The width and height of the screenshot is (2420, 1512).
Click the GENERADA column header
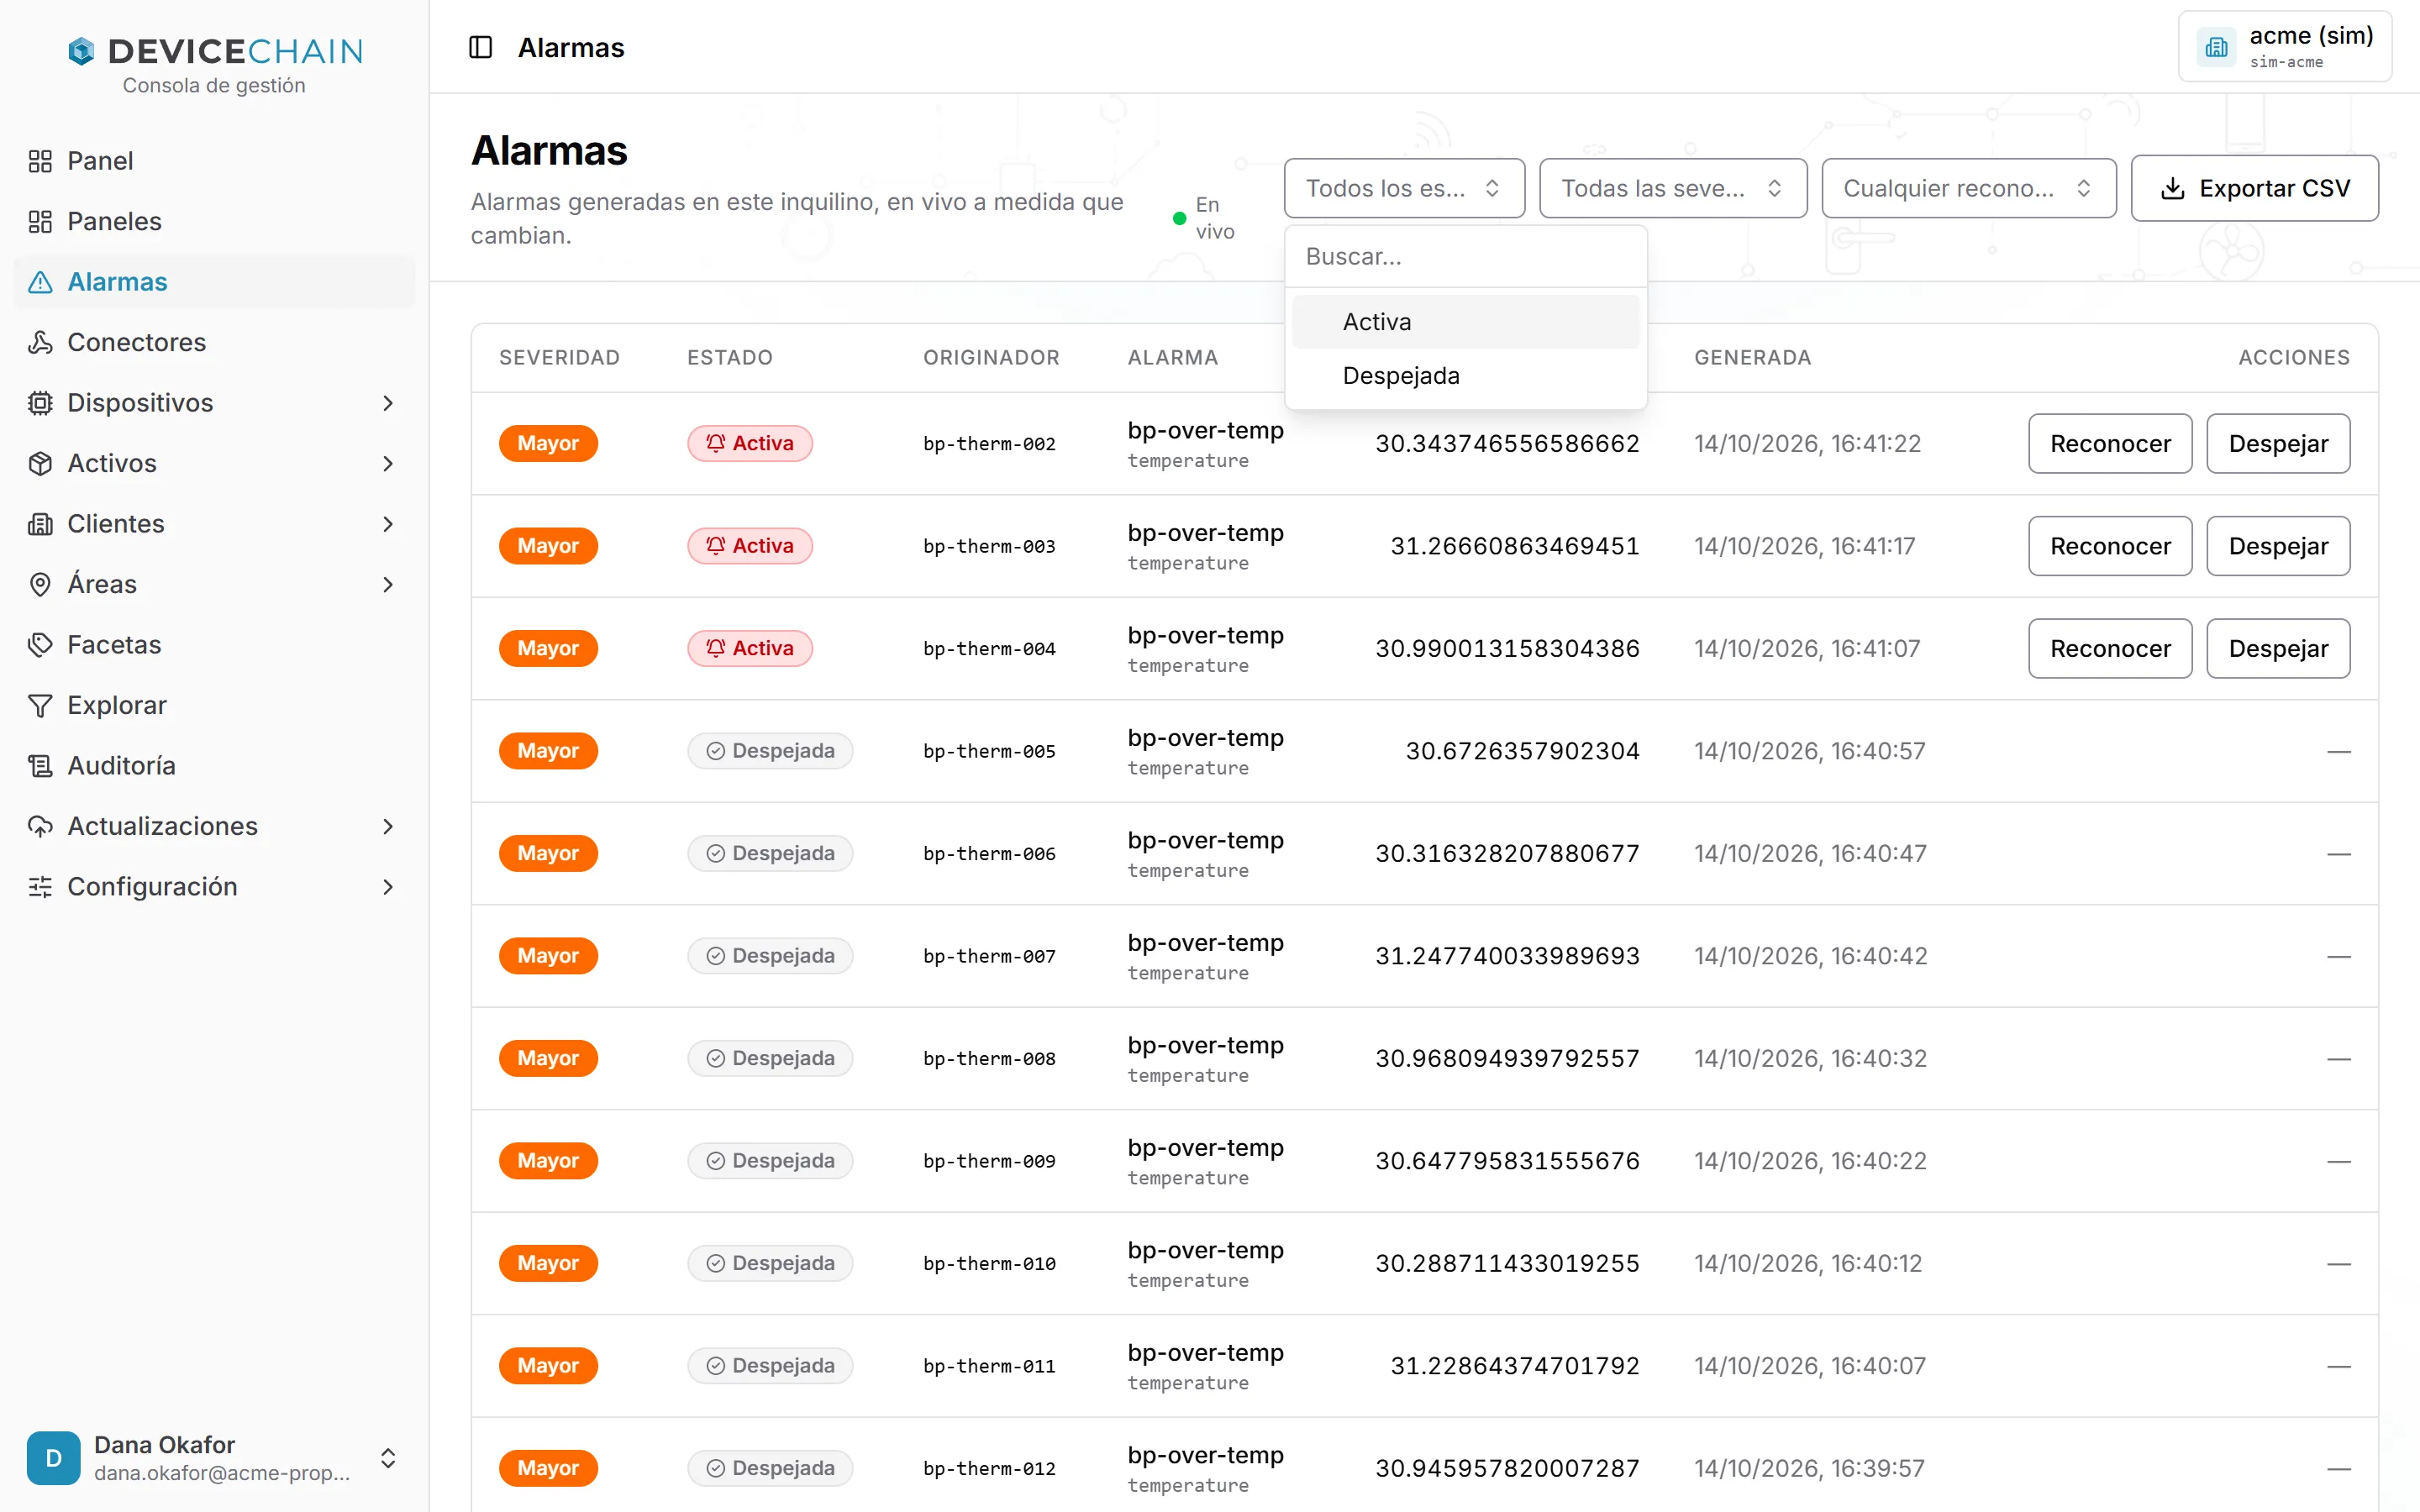coord(1752,358)
